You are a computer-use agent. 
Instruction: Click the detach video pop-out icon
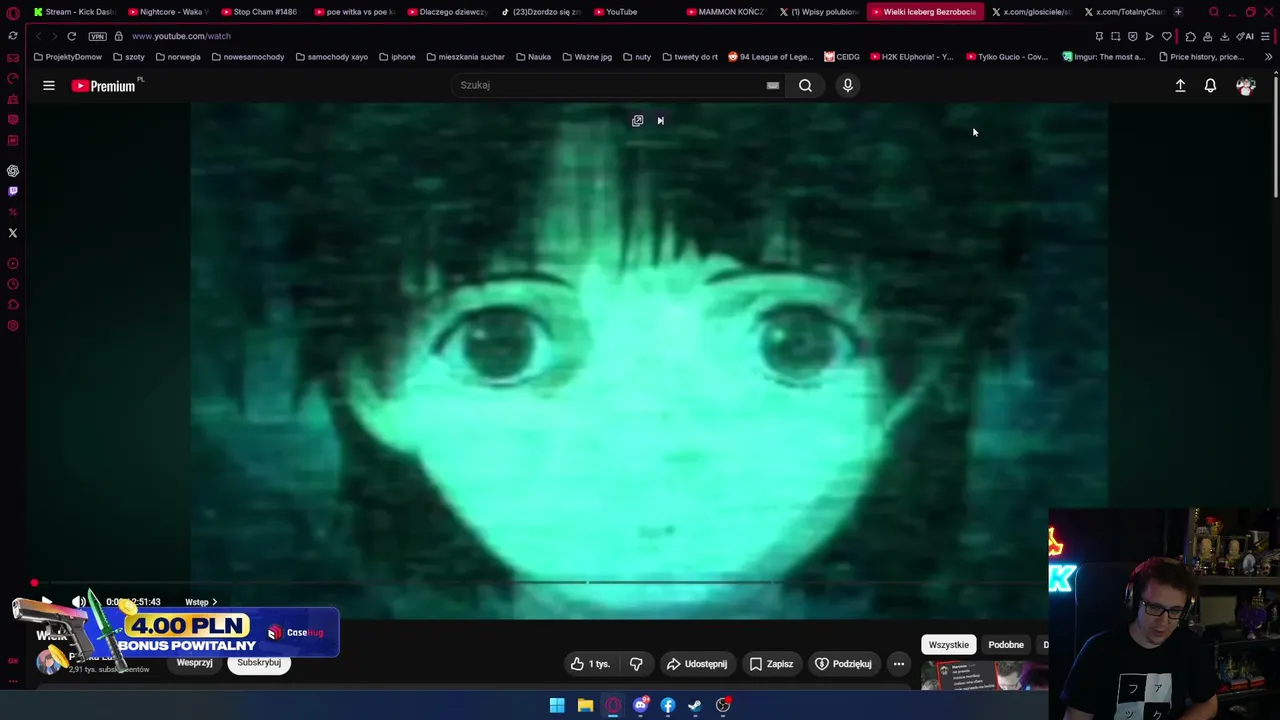638,121
